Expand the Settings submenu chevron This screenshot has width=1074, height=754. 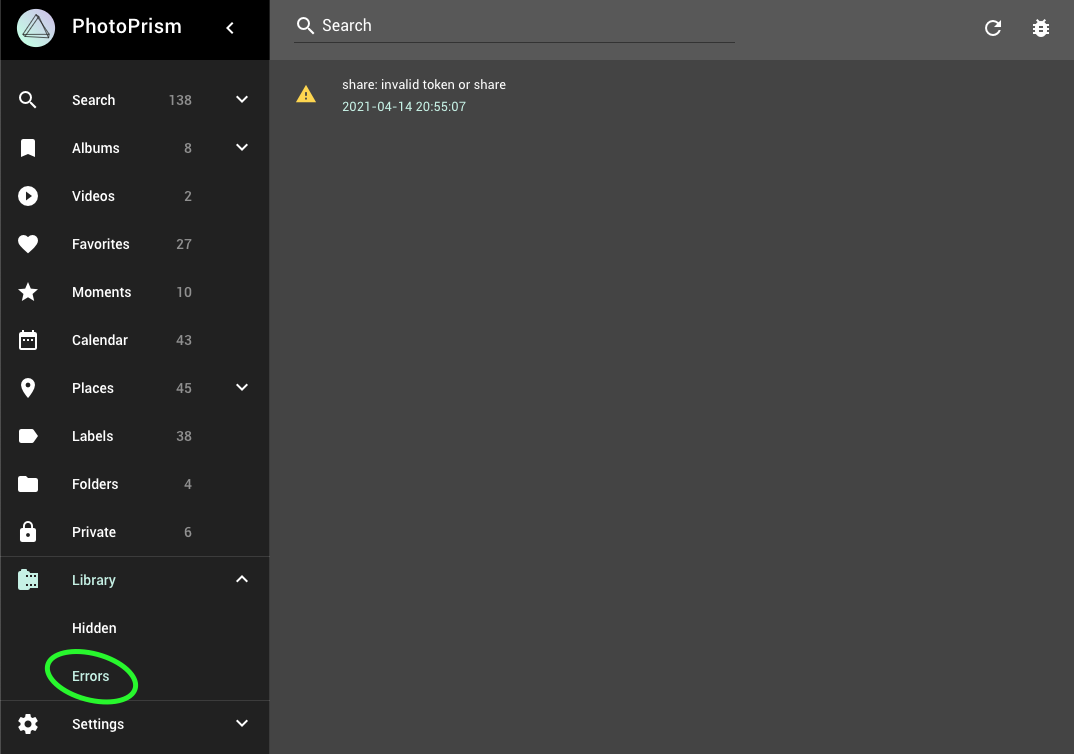click(x=242, y=723)
